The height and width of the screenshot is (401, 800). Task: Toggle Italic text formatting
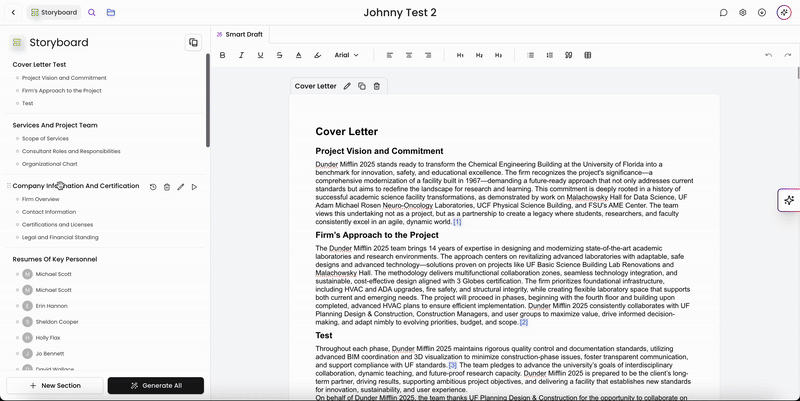[x=241, y=55]
